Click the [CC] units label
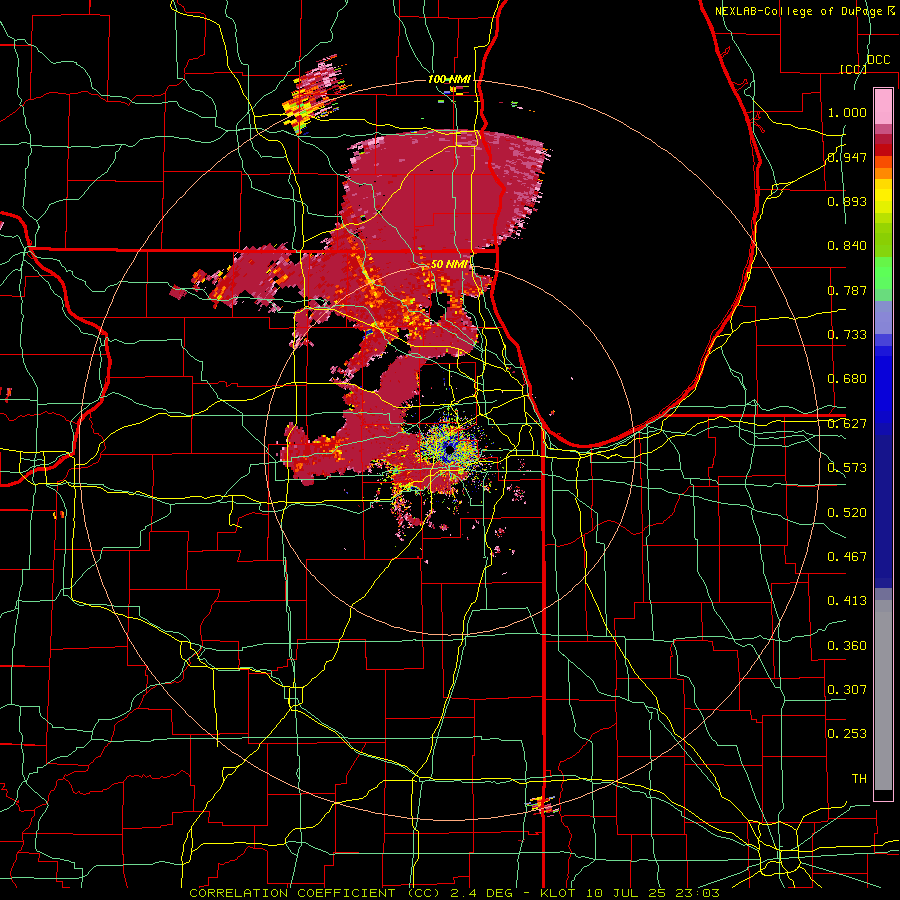Image resolution: width=900 pixels, height=900 pixels. 854,69
